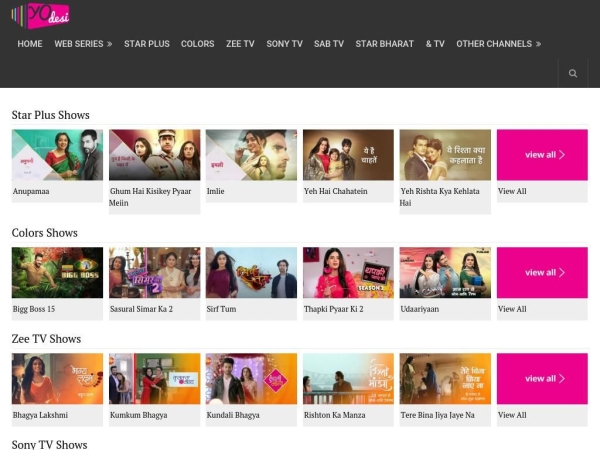Click the Sony TV Shows heading

tap(49, 444)
